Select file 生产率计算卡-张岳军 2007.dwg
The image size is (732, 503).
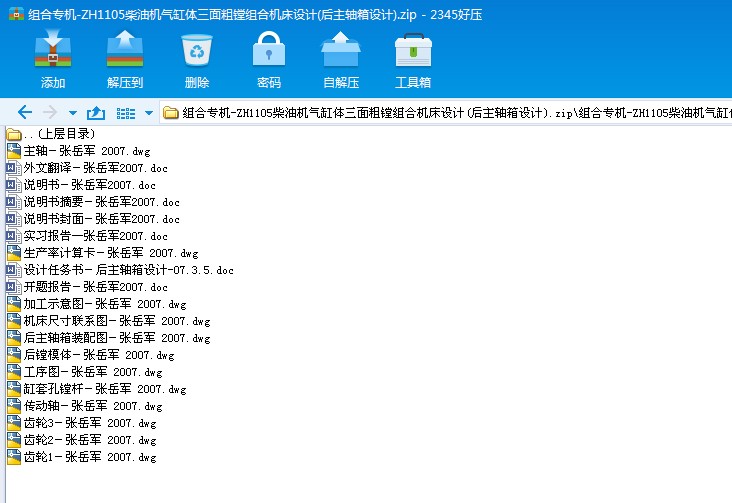(x=102, y=253)
